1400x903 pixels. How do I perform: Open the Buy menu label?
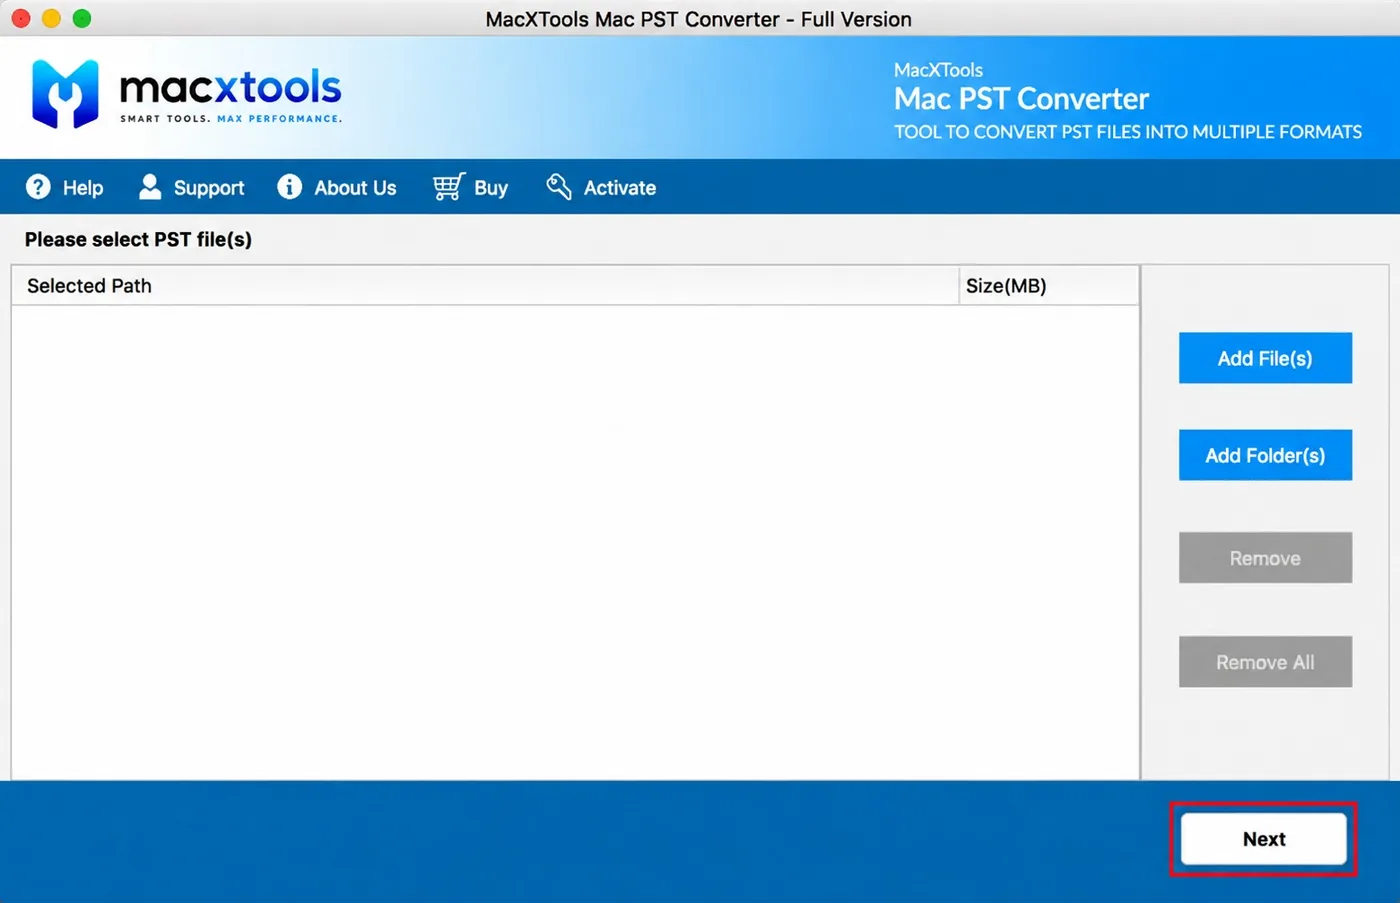coord(491,188)
